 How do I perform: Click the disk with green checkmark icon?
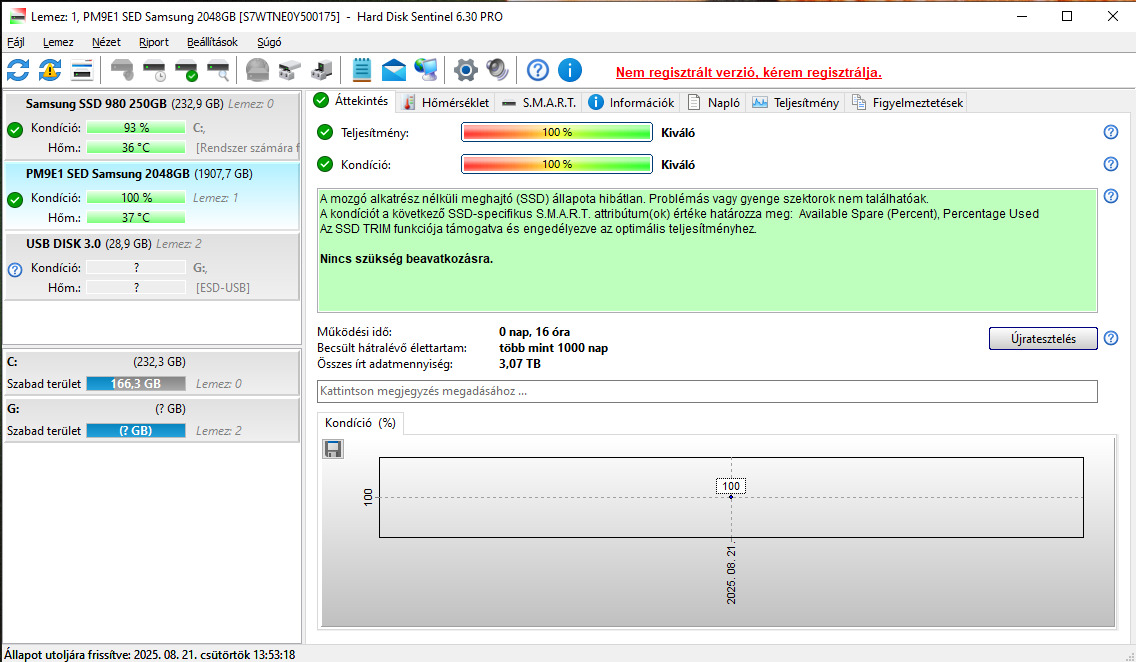pos(186,70)
